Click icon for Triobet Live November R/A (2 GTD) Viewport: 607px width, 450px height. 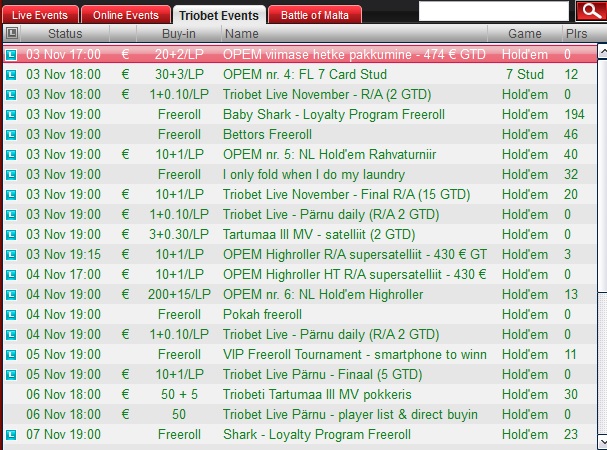[11, 94]
